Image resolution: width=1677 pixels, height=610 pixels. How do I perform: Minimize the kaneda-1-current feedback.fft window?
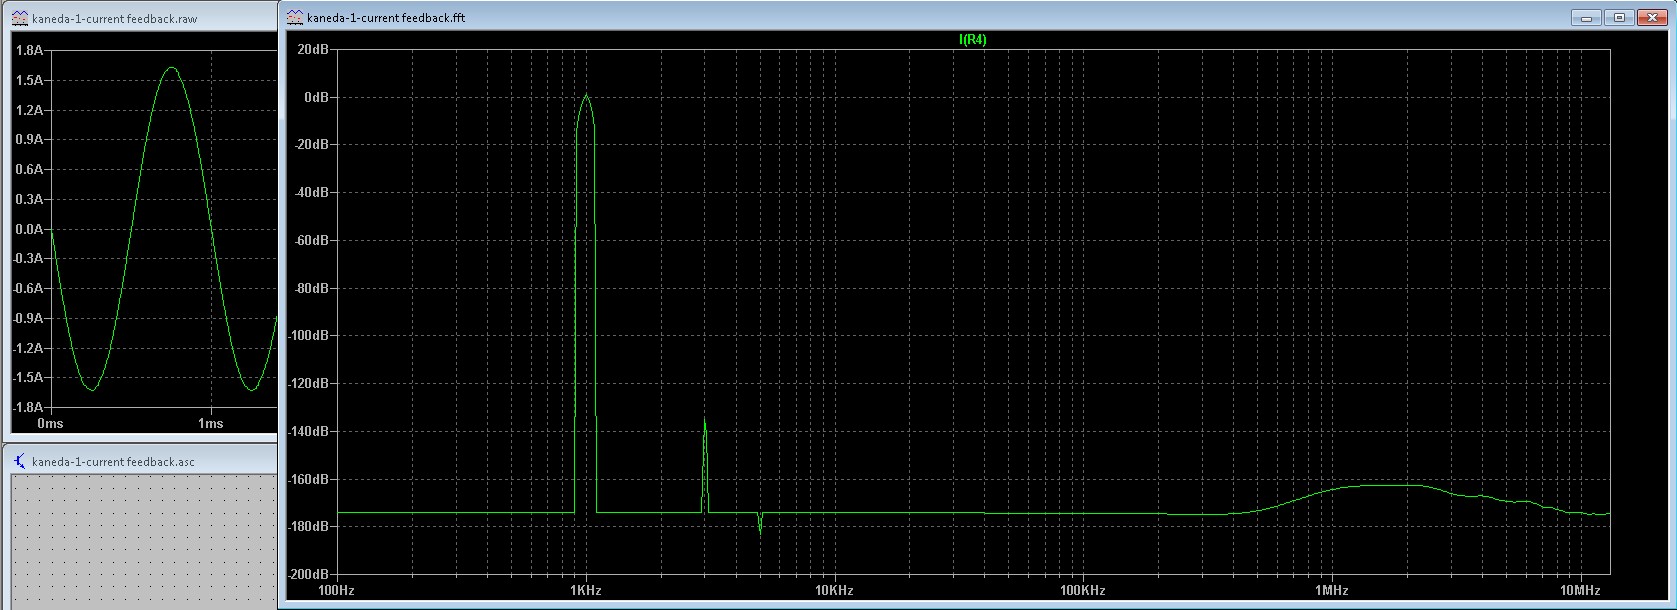1587,17
